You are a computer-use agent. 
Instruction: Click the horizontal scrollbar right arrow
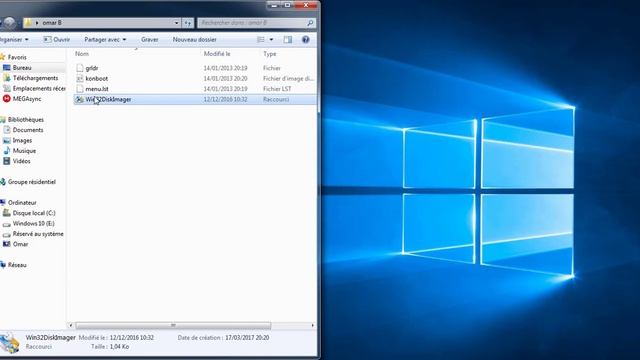coord(313,325)
